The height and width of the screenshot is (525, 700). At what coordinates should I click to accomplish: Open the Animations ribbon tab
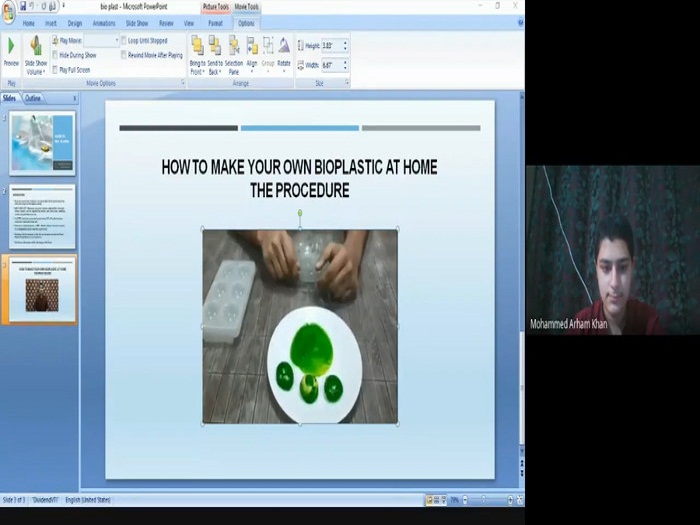104,23
